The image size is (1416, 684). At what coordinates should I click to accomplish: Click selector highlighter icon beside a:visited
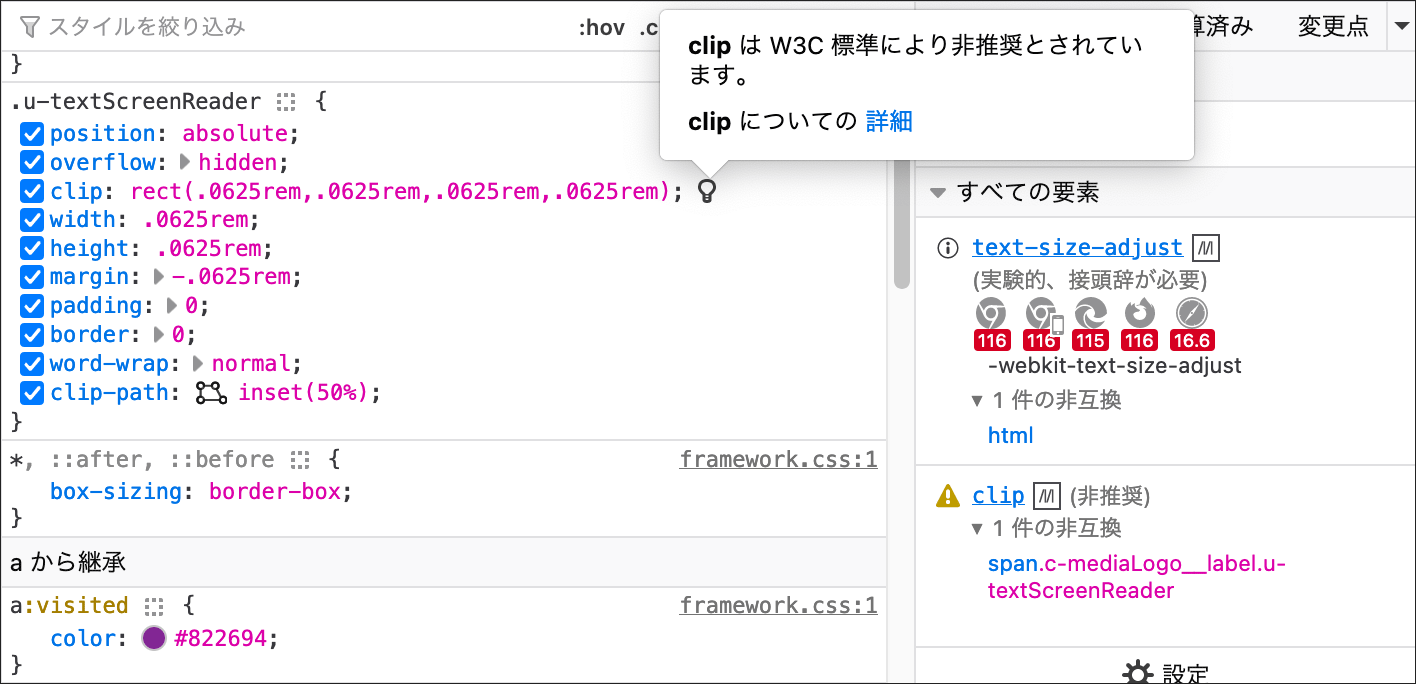153,606
